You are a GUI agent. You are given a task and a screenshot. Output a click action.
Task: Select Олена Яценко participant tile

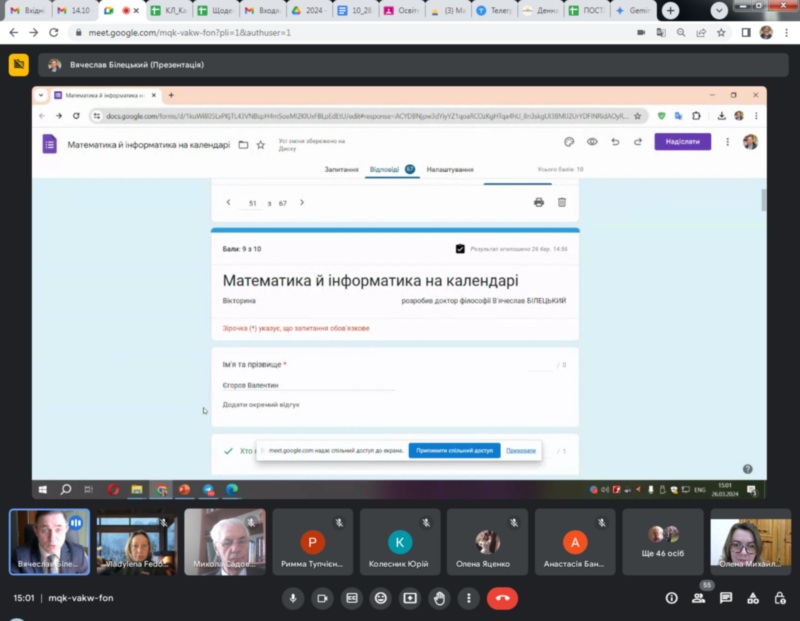click(x=487, y=542)
